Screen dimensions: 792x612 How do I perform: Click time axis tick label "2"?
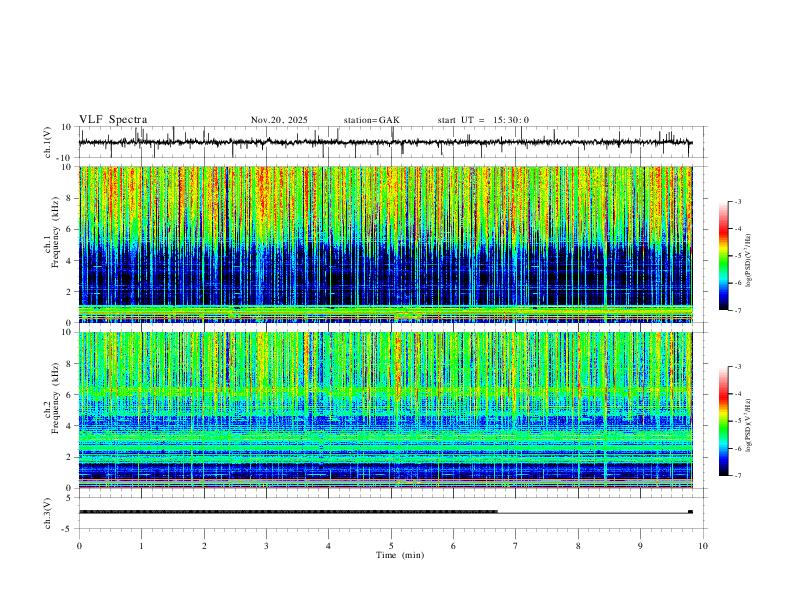click(x=204, y=546)
